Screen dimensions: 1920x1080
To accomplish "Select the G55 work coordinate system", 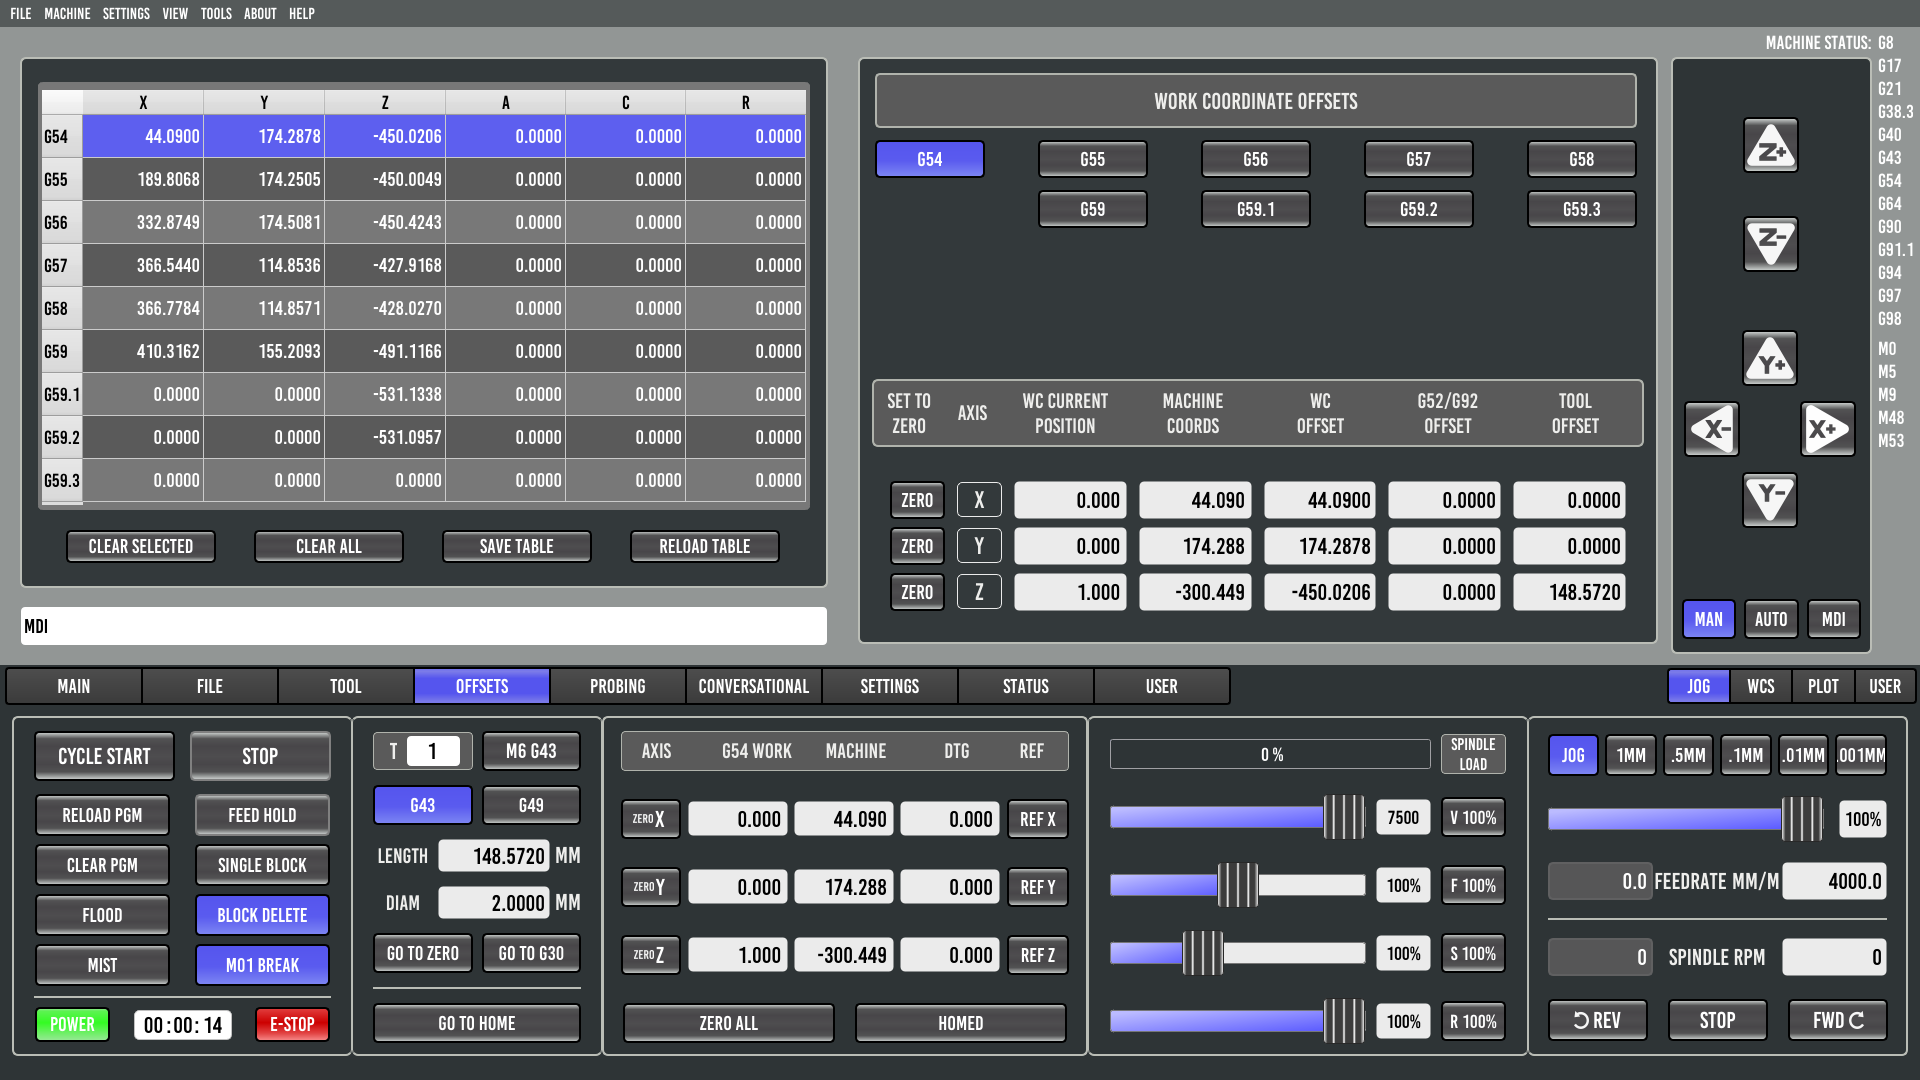I will pos(1092,159).
